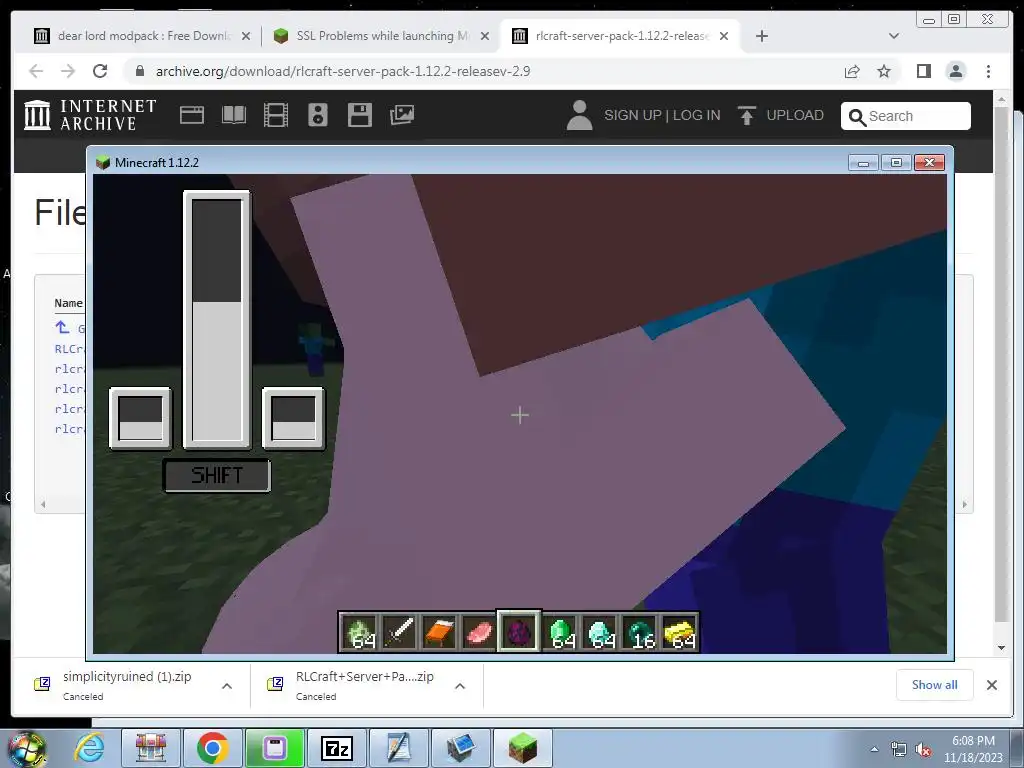
Task: Open the Software floppy disk icon
Action: (x=359, y=115)
